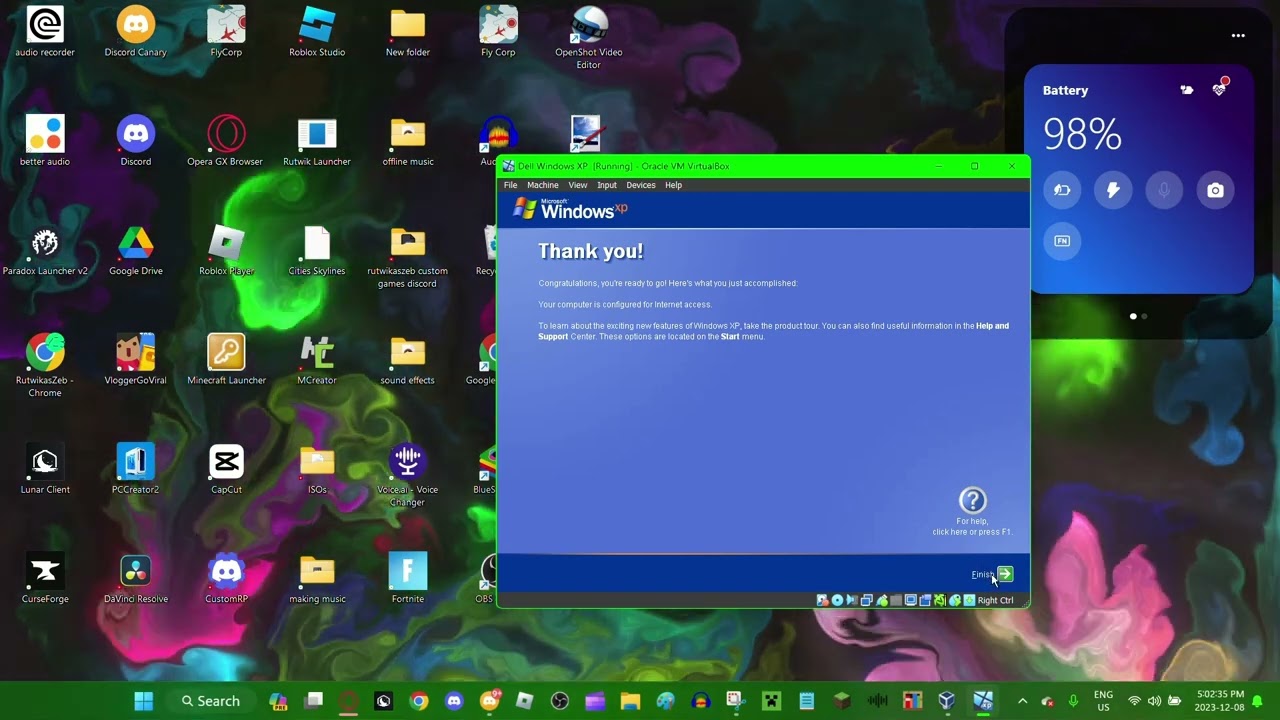Click the shared folders status icon
Screen dimensions: 1280x720
click(896, 600)
